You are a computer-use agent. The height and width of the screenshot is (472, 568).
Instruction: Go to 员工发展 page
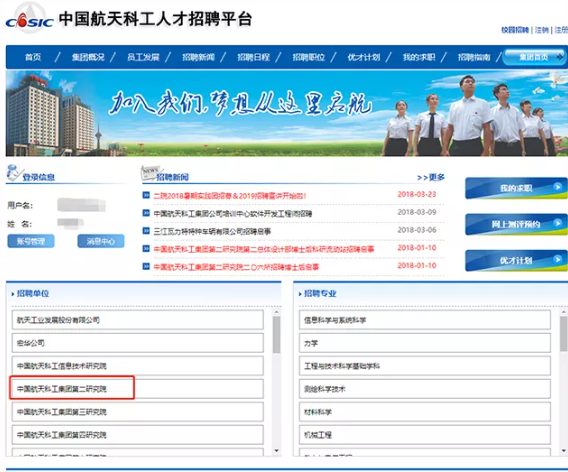[x=143, y=57]
